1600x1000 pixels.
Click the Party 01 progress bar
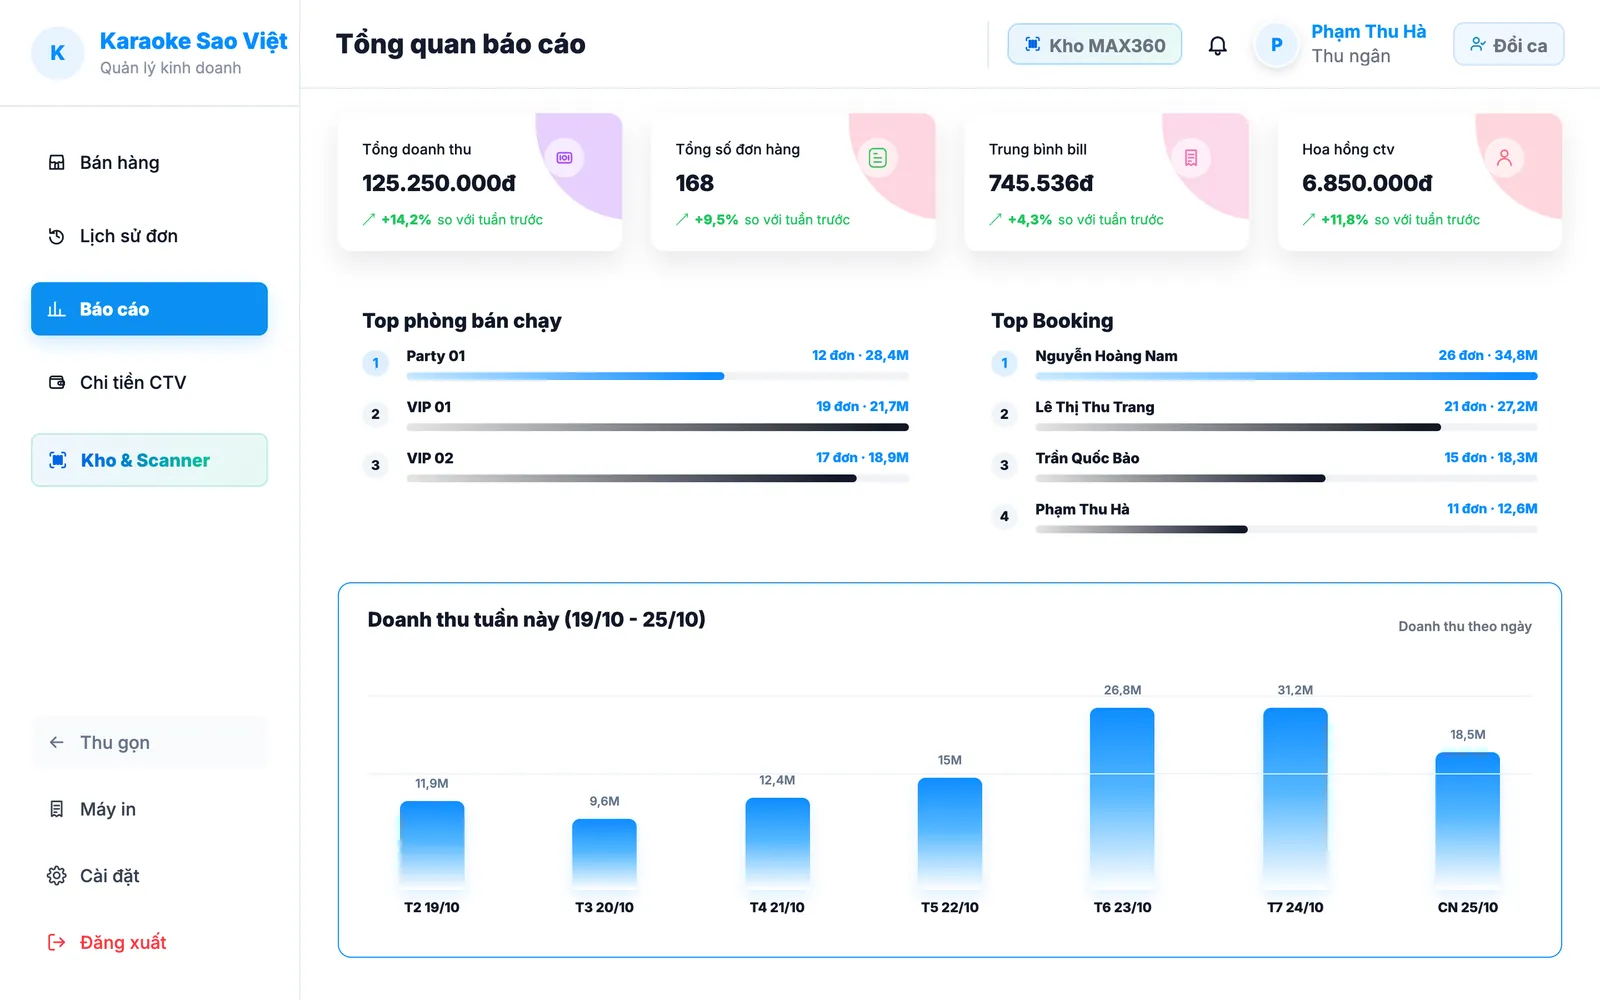[x=657, y=376]
